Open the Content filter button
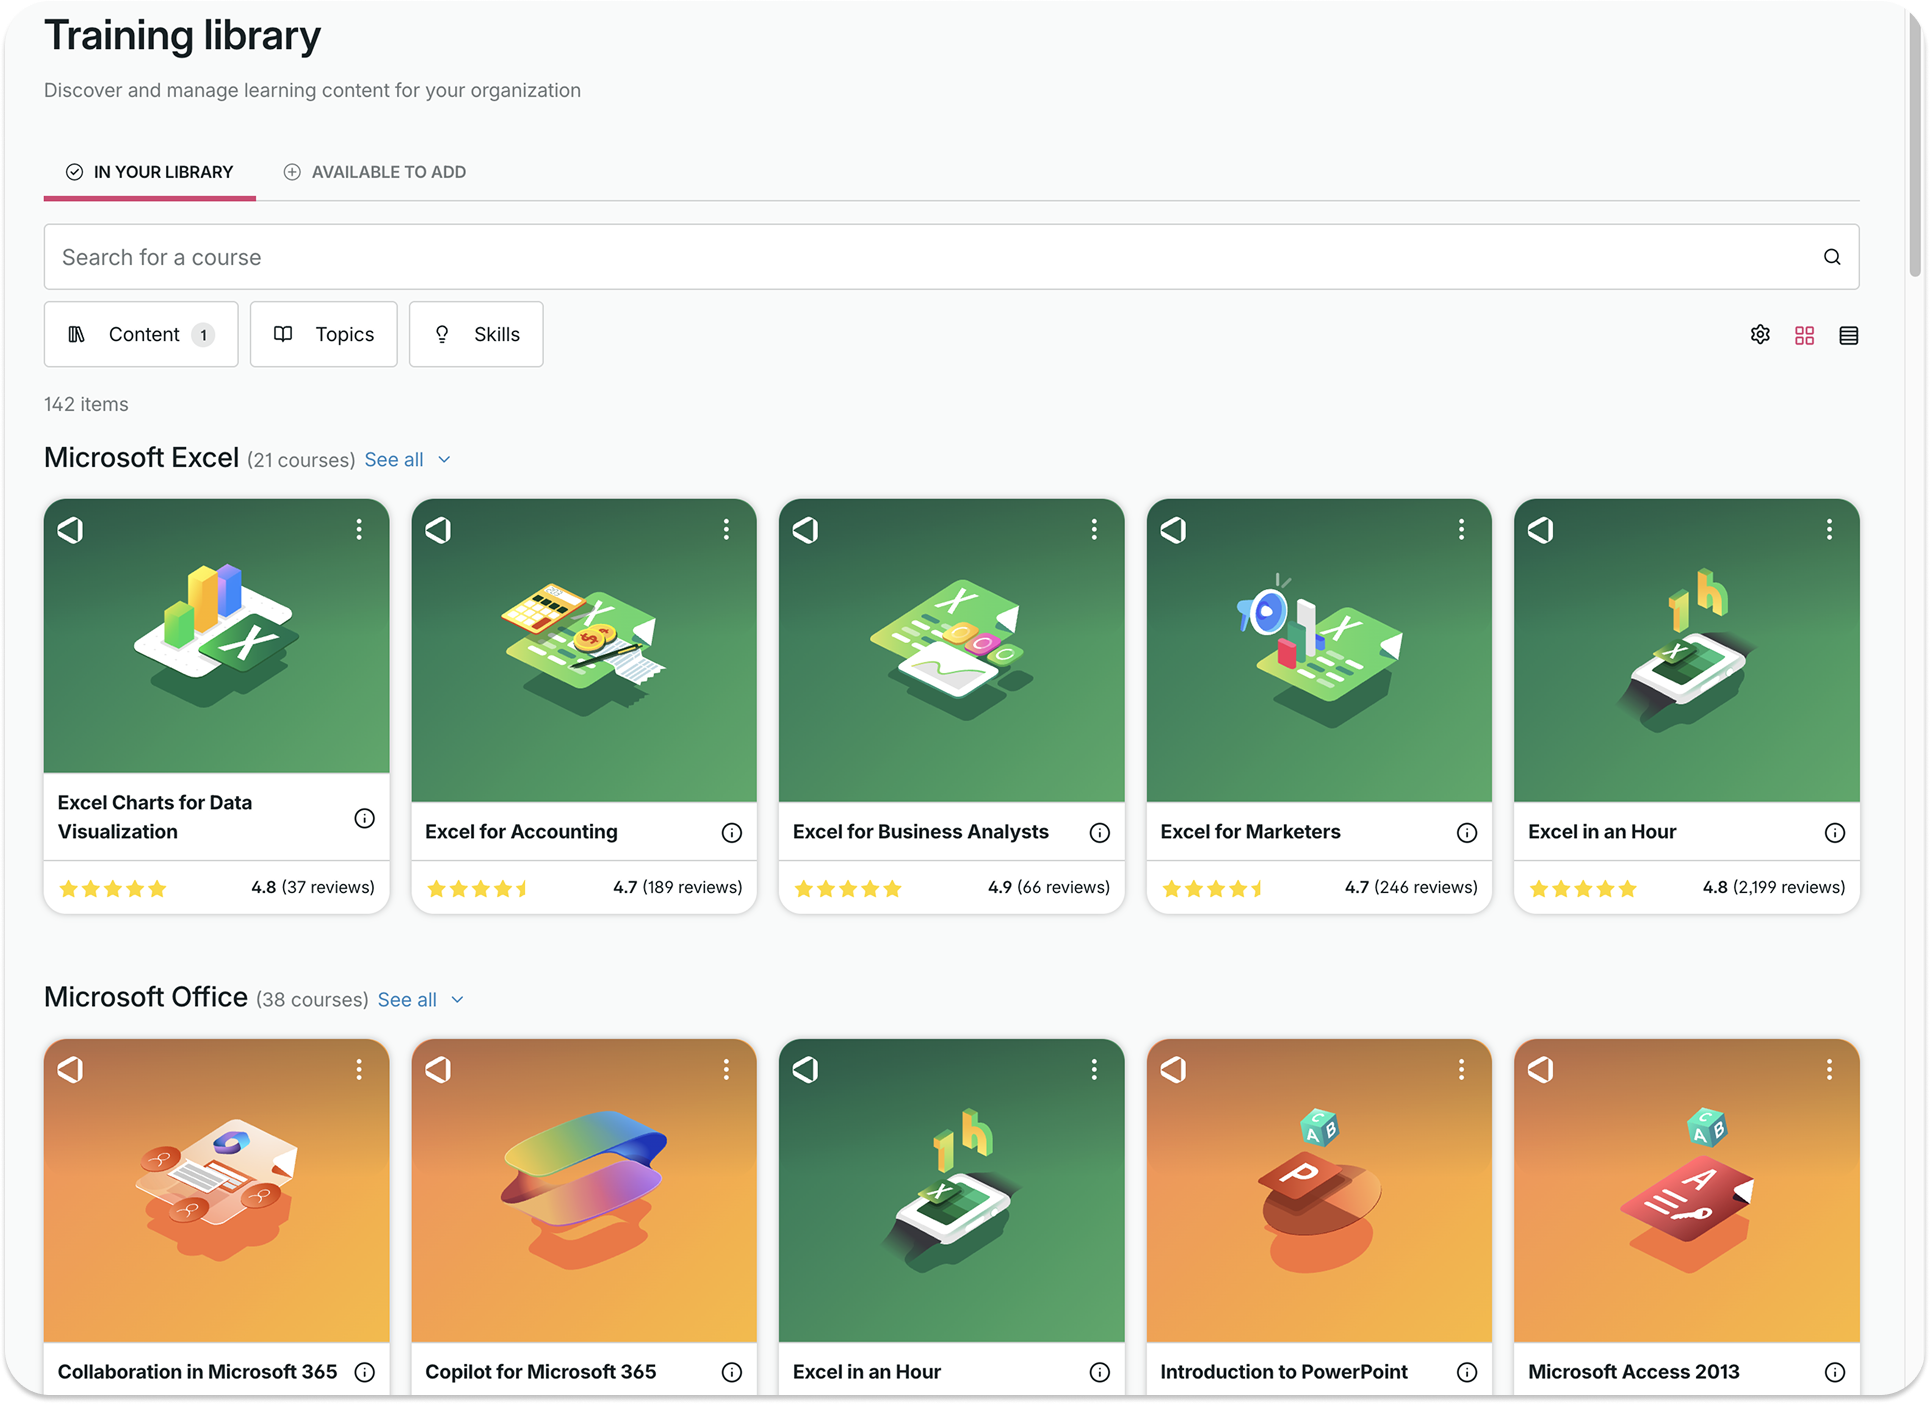 pyautogui.click(x=140, y=334)
